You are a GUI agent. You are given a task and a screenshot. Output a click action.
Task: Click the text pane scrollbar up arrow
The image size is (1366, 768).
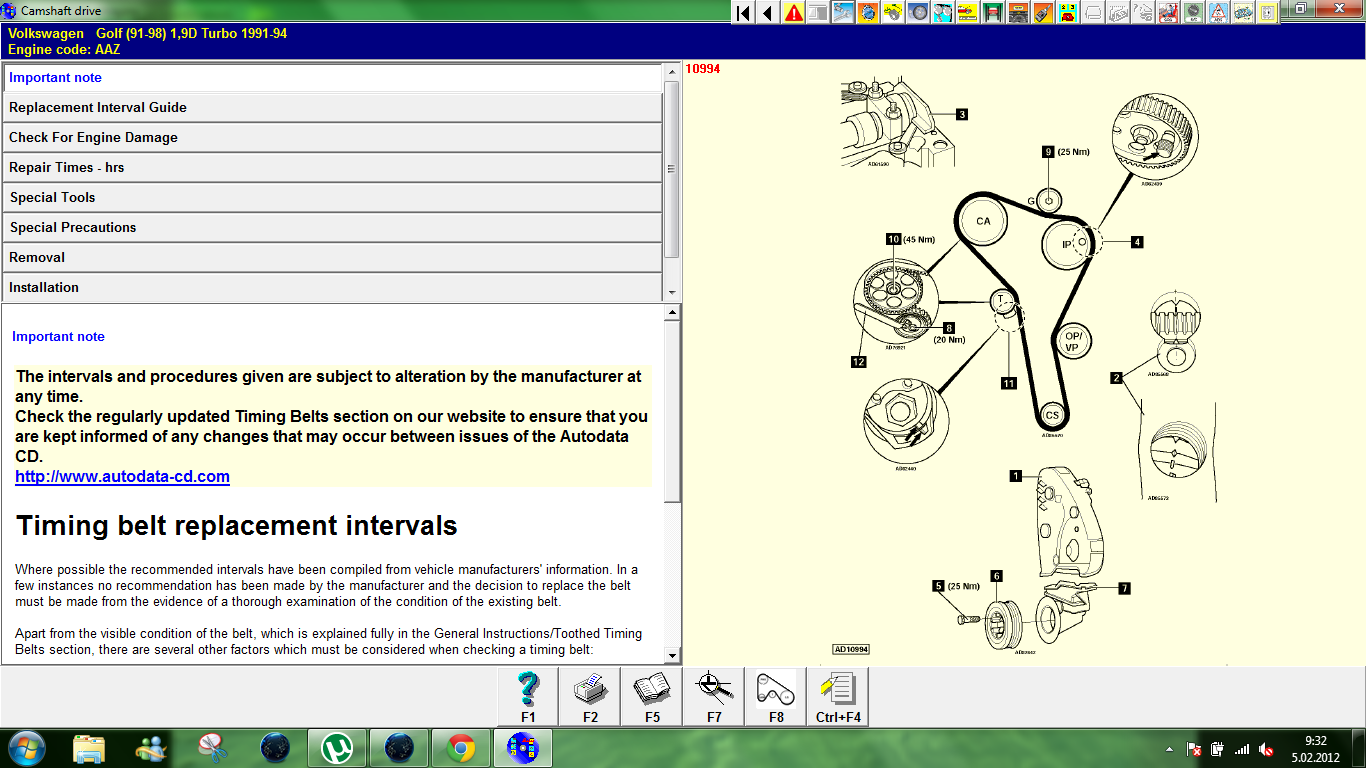tap(673, 313)
